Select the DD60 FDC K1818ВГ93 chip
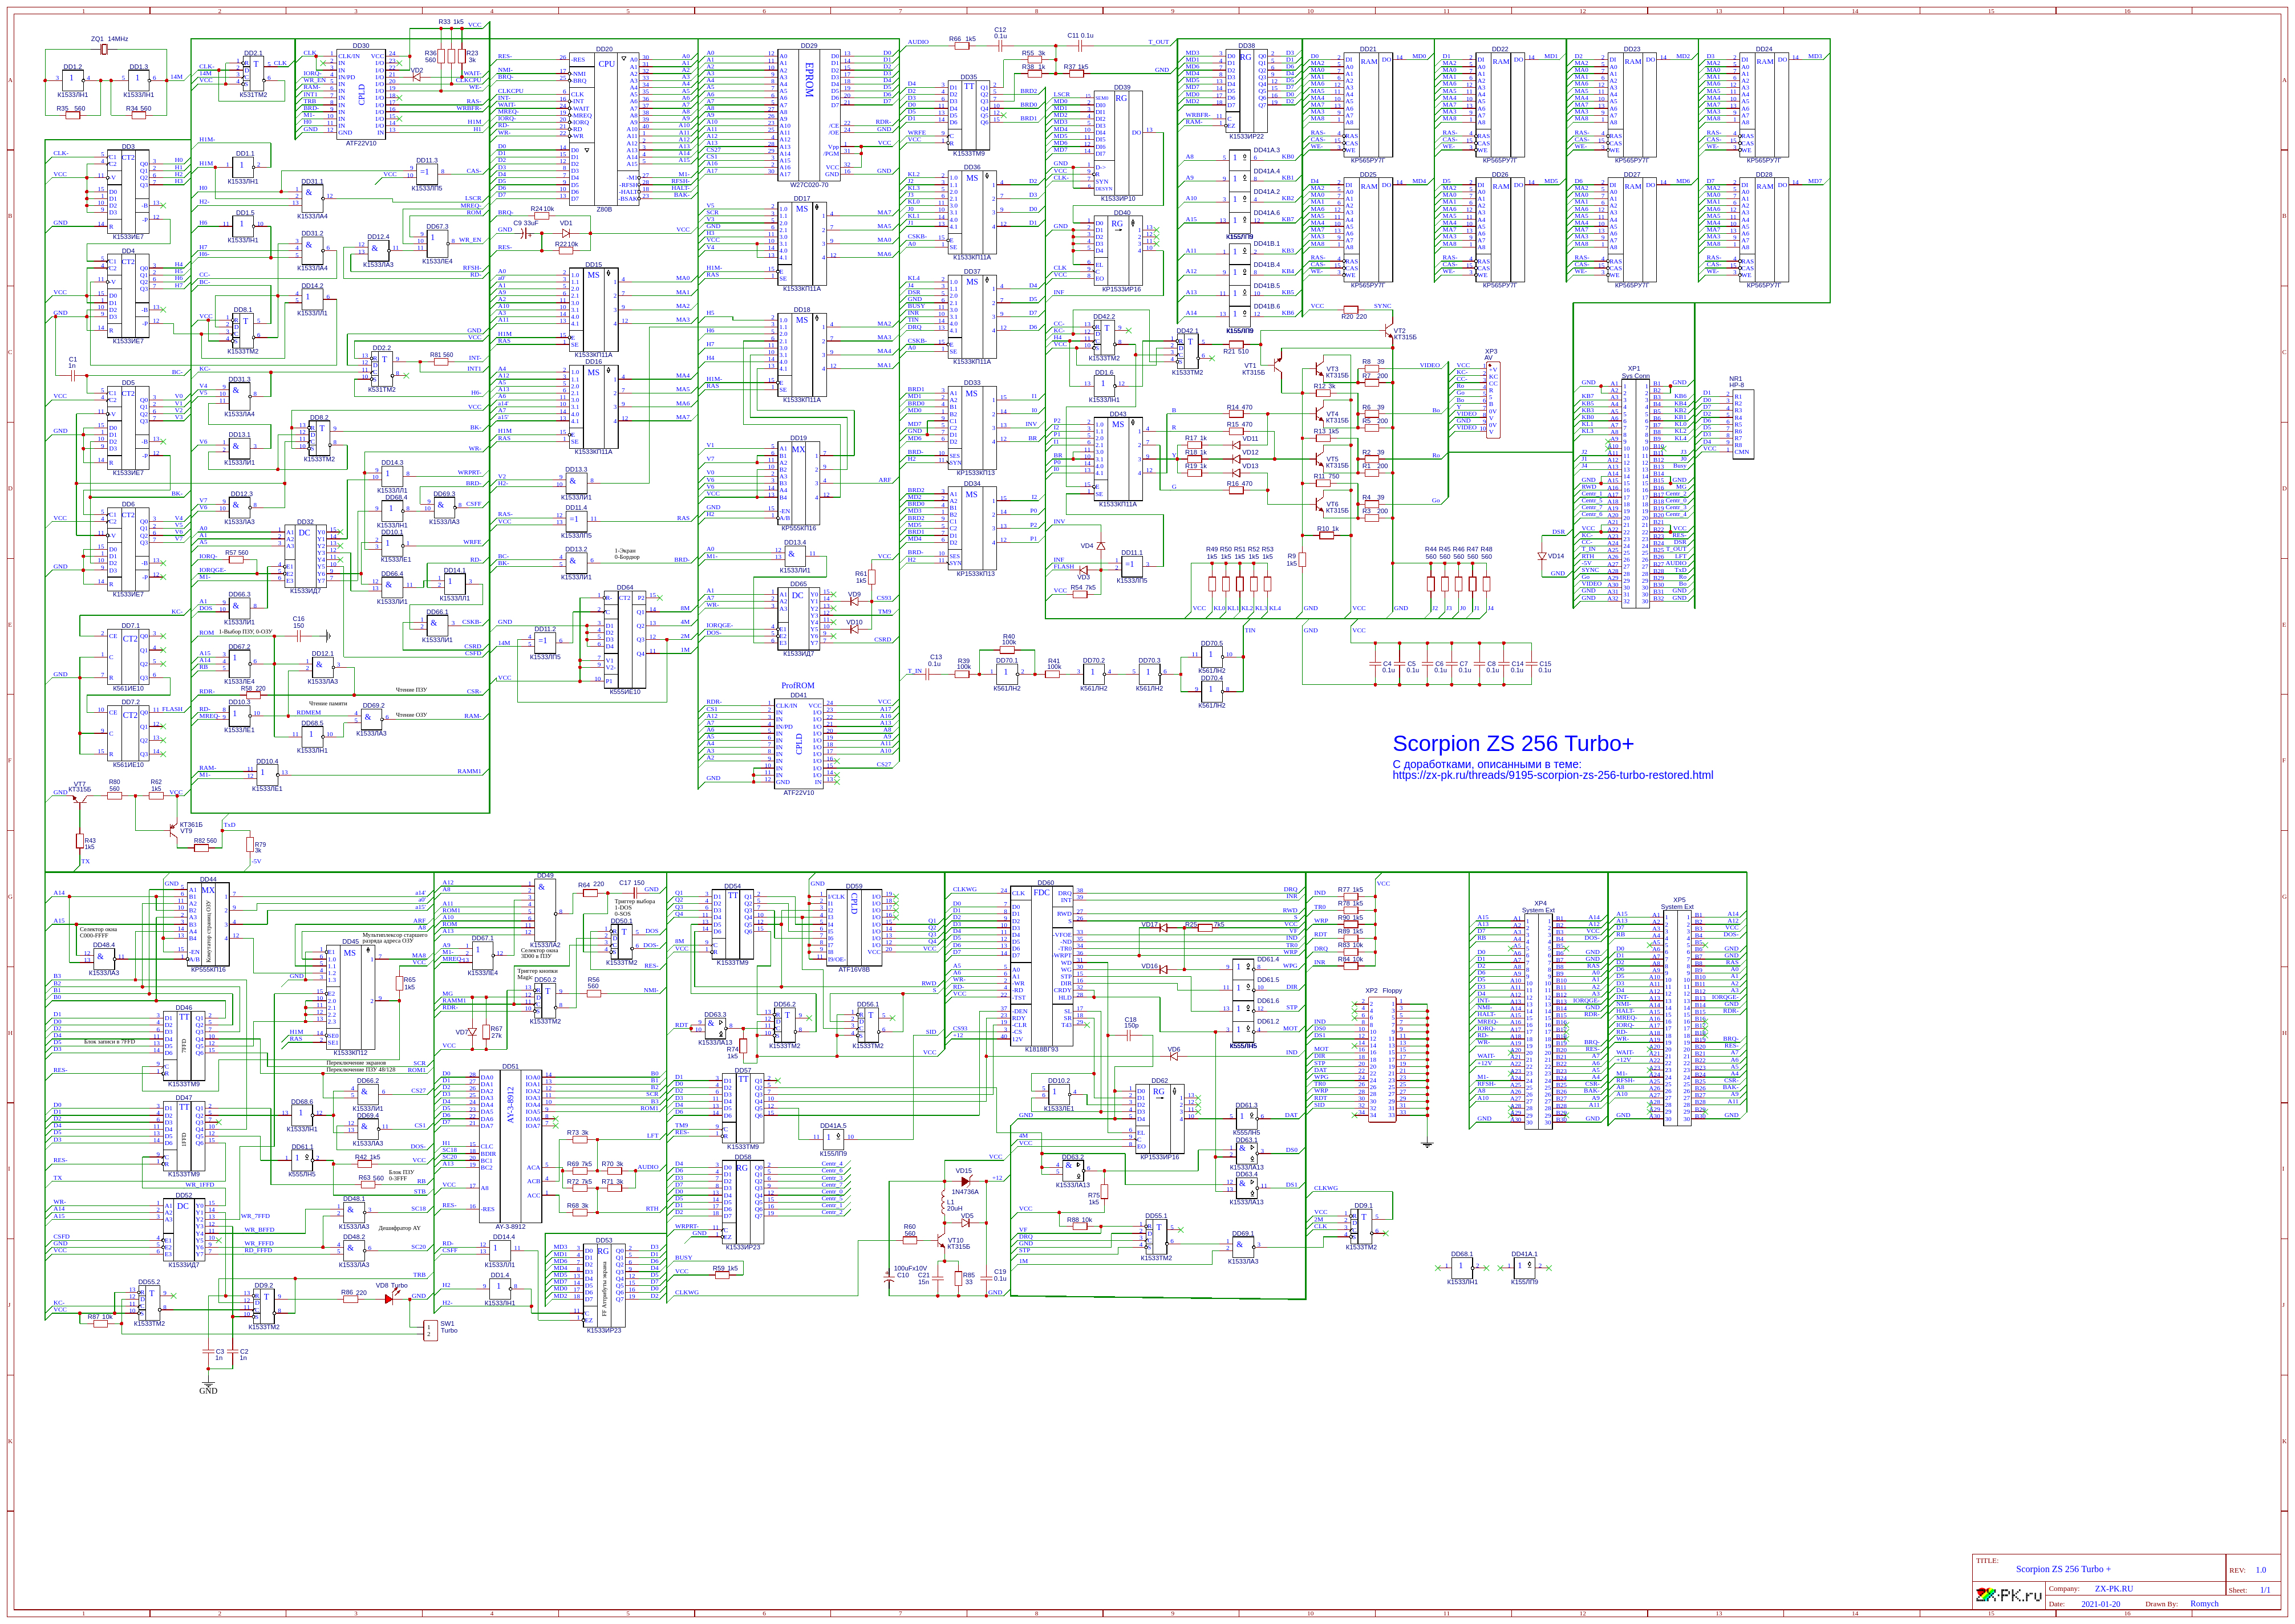 pos(1042,965)
